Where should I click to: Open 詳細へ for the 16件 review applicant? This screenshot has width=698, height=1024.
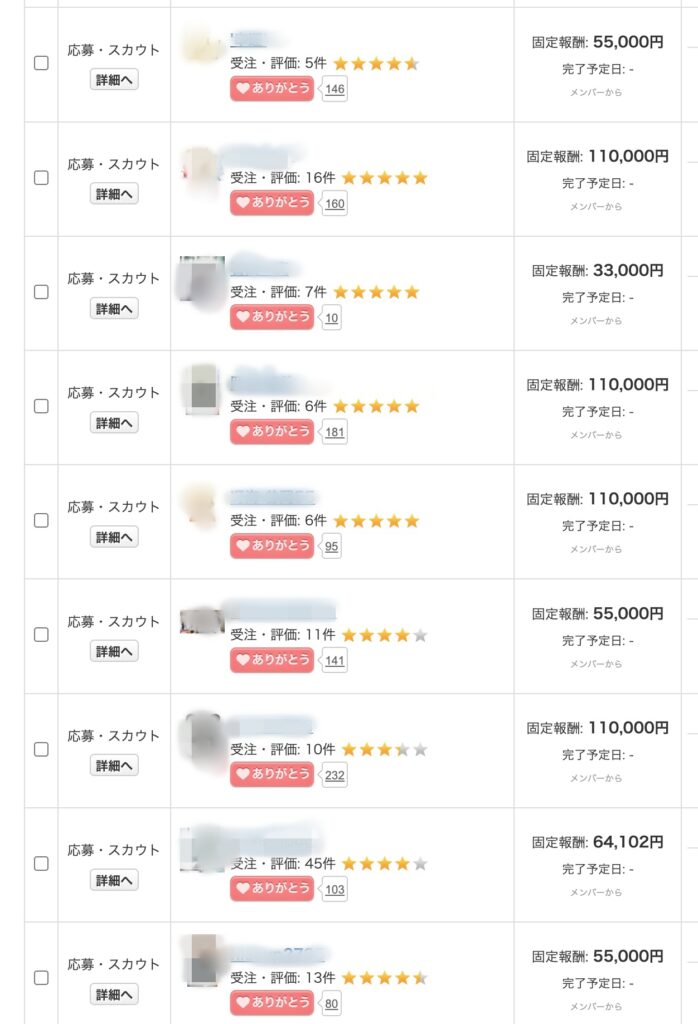115,194
